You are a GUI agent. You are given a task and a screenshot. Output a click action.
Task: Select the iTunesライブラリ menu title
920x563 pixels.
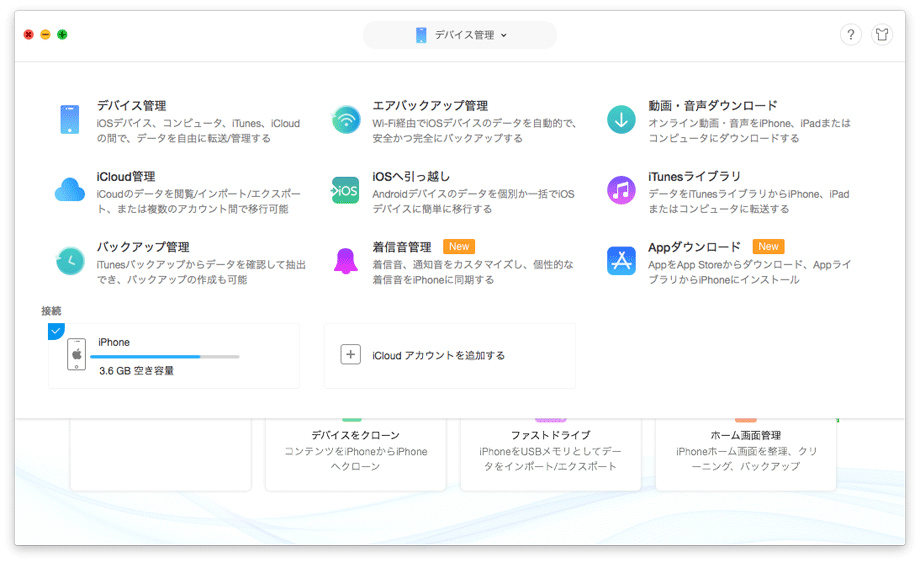click(x=695, y=177)
